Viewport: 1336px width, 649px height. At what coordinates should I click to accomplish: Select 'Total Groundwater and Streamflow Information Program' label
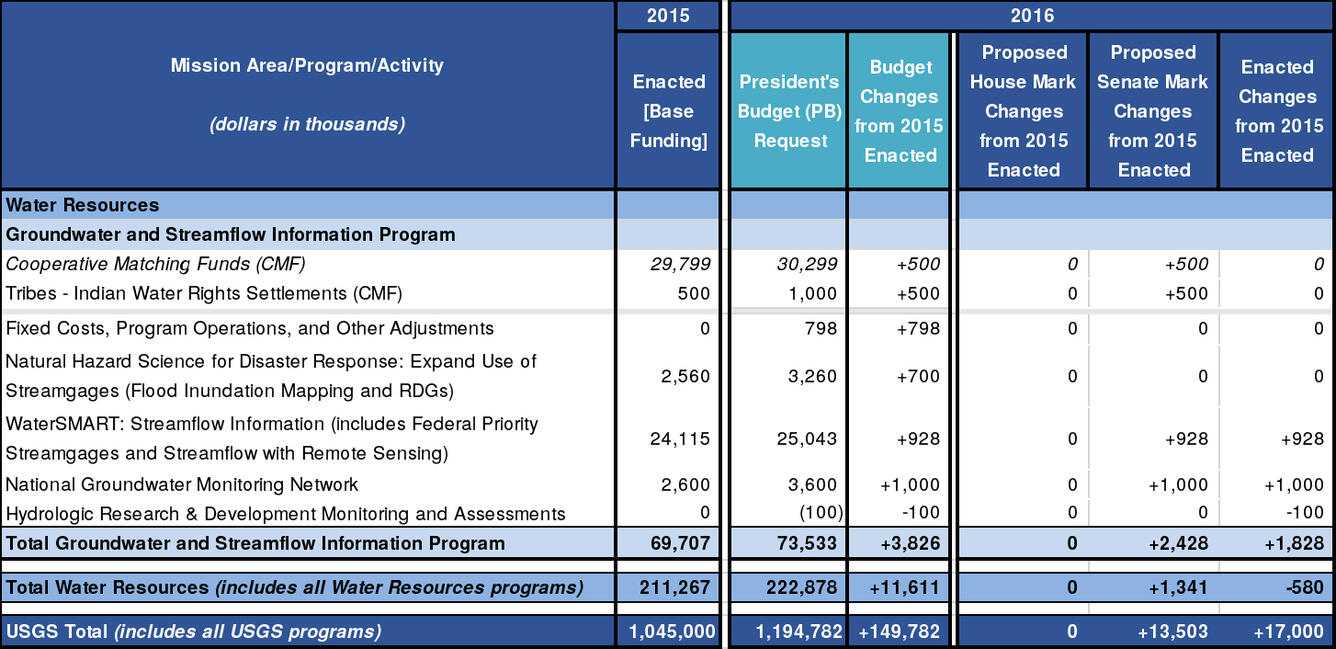coord(255,543)
